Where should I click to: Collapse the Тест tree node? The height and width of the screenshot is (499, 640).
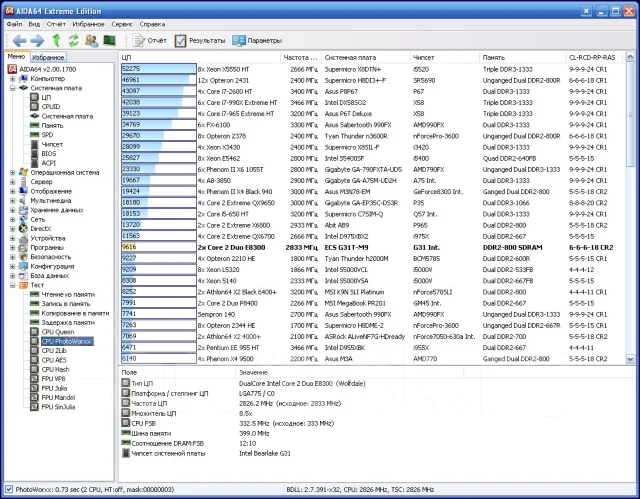pyautogui.click(x=13, y=285)
